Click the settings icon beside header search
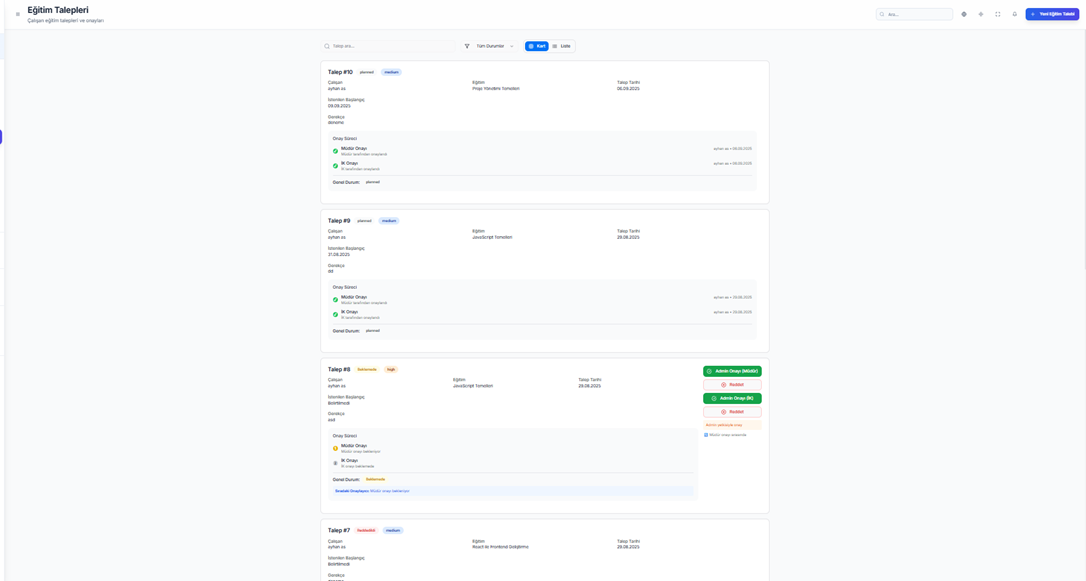Image resolution: width=1086 pixels, height=581 pixels. pyautogui.click(x=964, y=14)
